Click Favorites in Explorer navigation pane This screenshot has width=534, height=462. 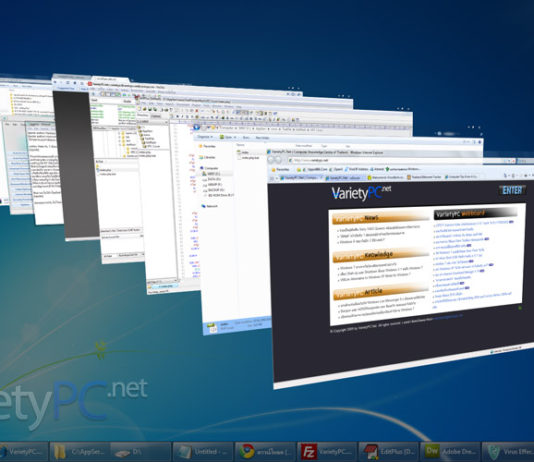(207, 146)
